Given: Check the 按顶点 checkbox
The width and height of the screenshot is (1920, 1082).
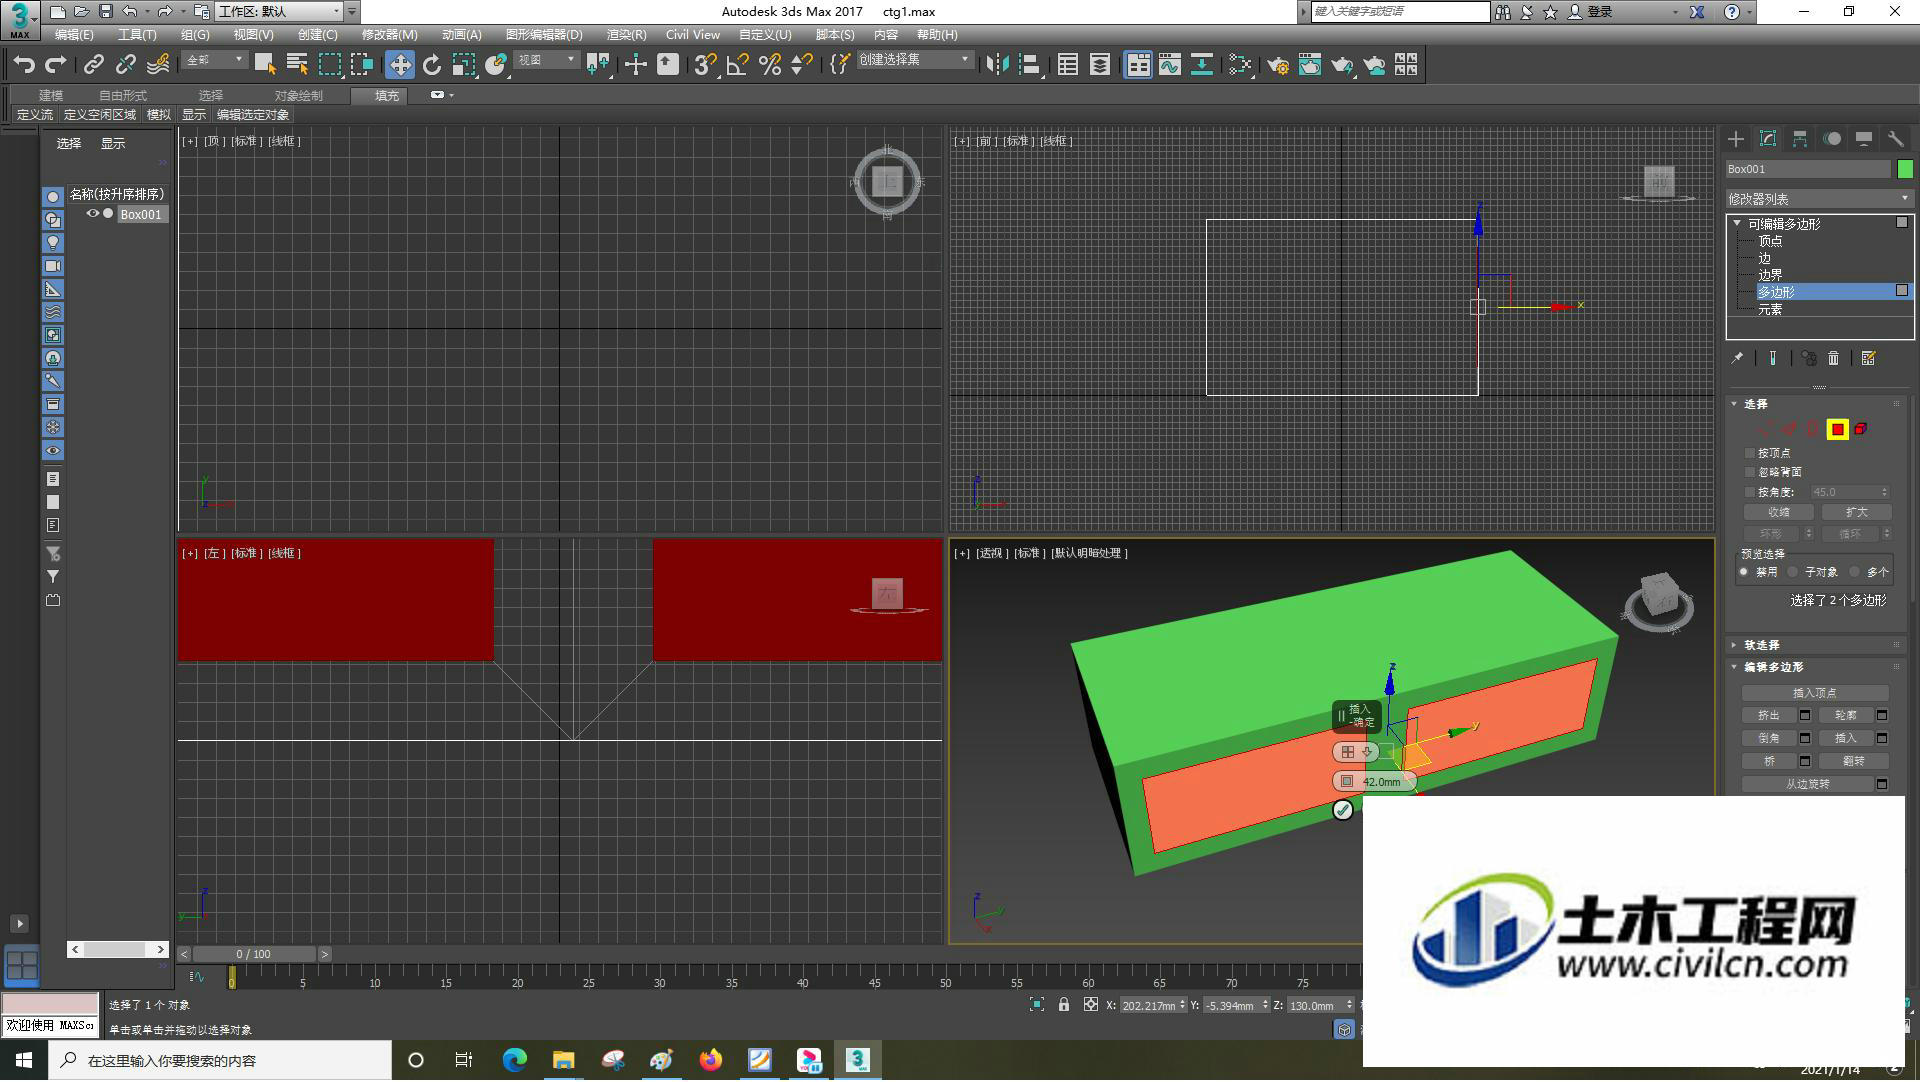Looking at the screenshot, I should (1750, 453).
